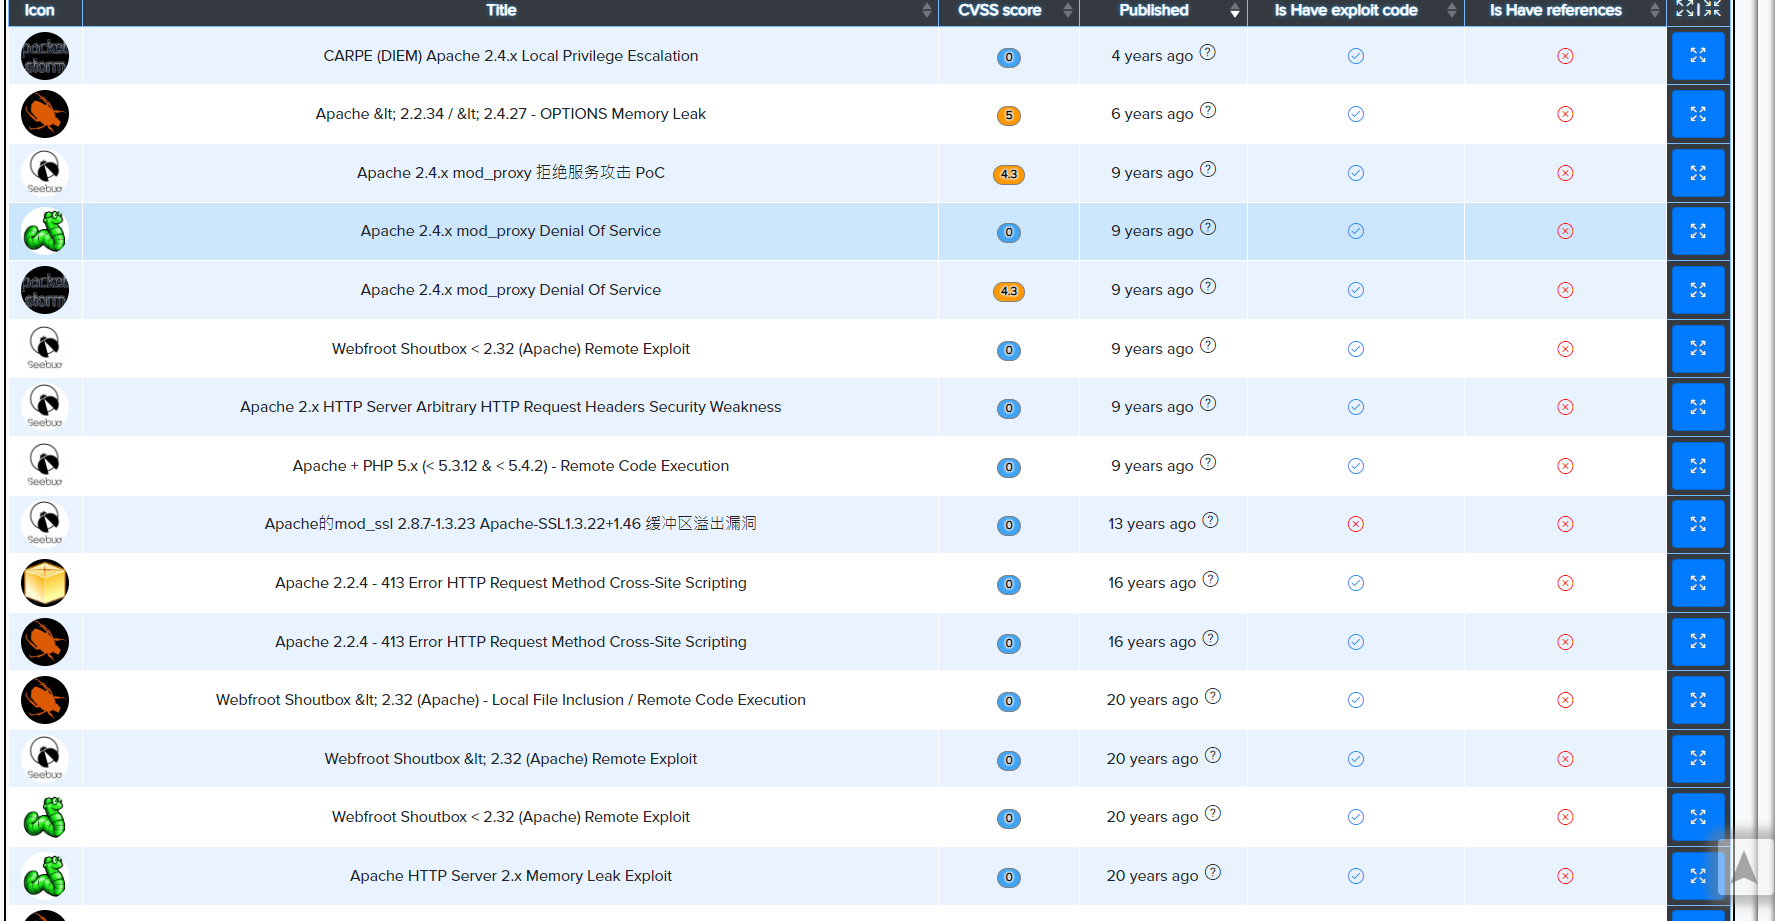The width and height of the screenshot is (1775, 921).
Task: Expand the mod_ssl 2.8.7-1.3.23 row details
Action: (x=1698, y=524)
